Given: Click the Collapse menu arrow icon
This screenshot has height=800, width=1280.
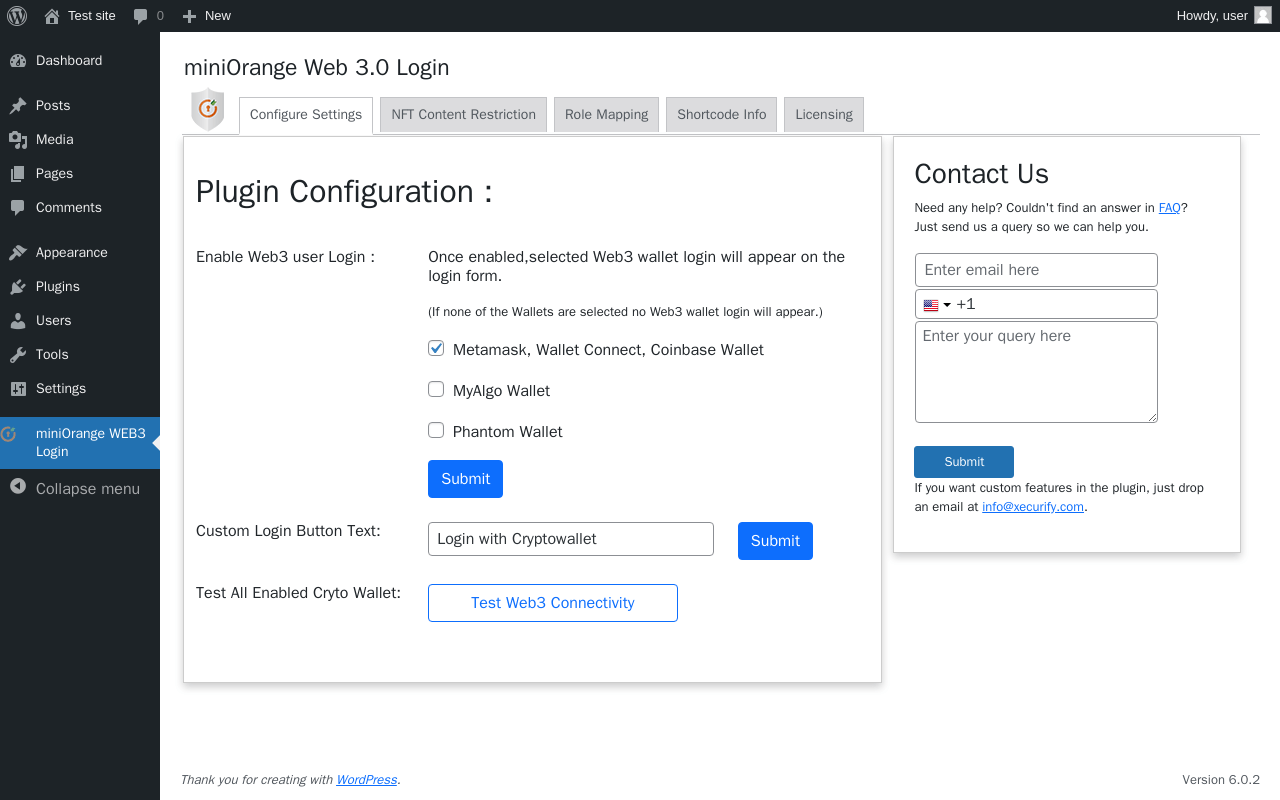Looking at the screenshot, I should (18, 487).
